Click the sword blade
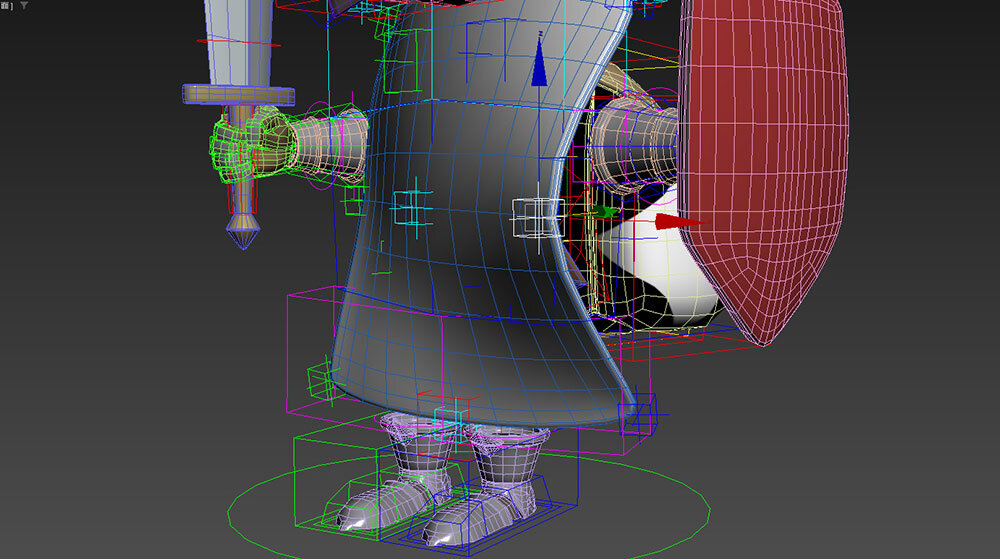 coord(237,40)
